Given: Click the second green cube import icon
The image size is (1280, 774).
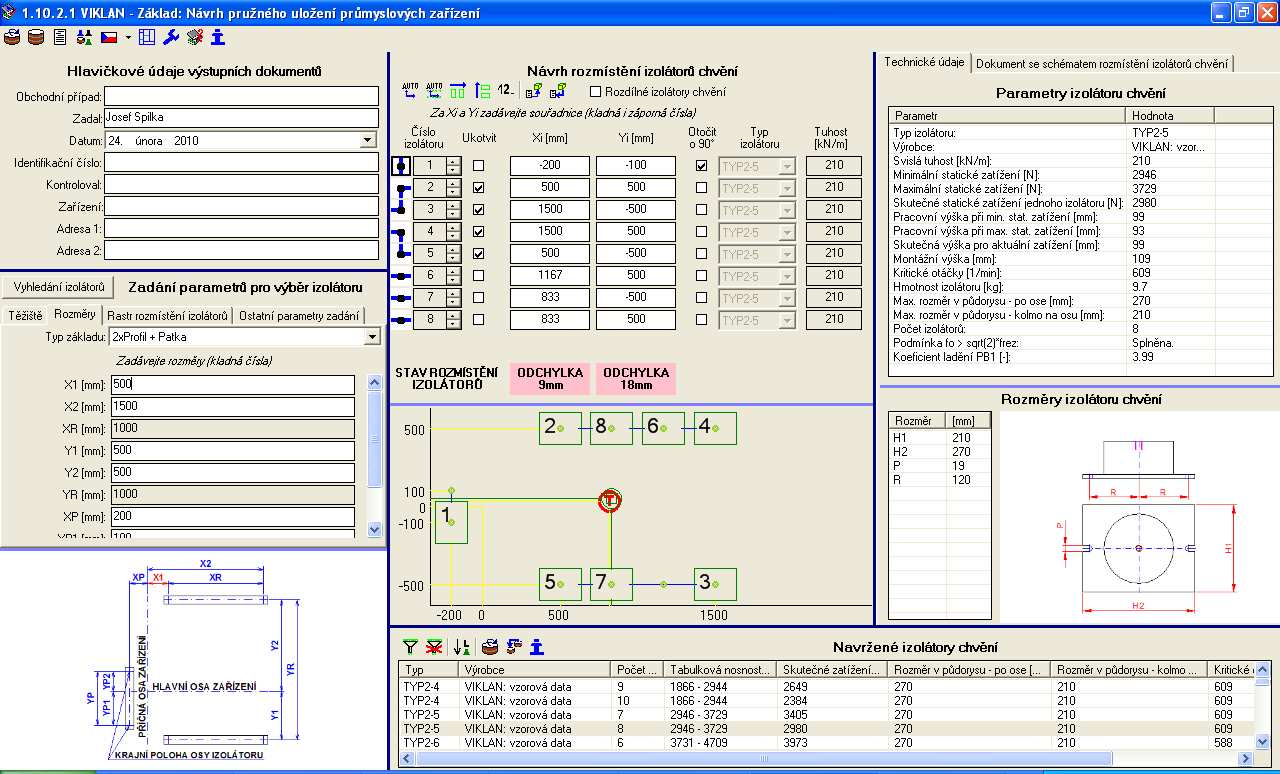Looking at the screenshot, I should pos(557,91).
